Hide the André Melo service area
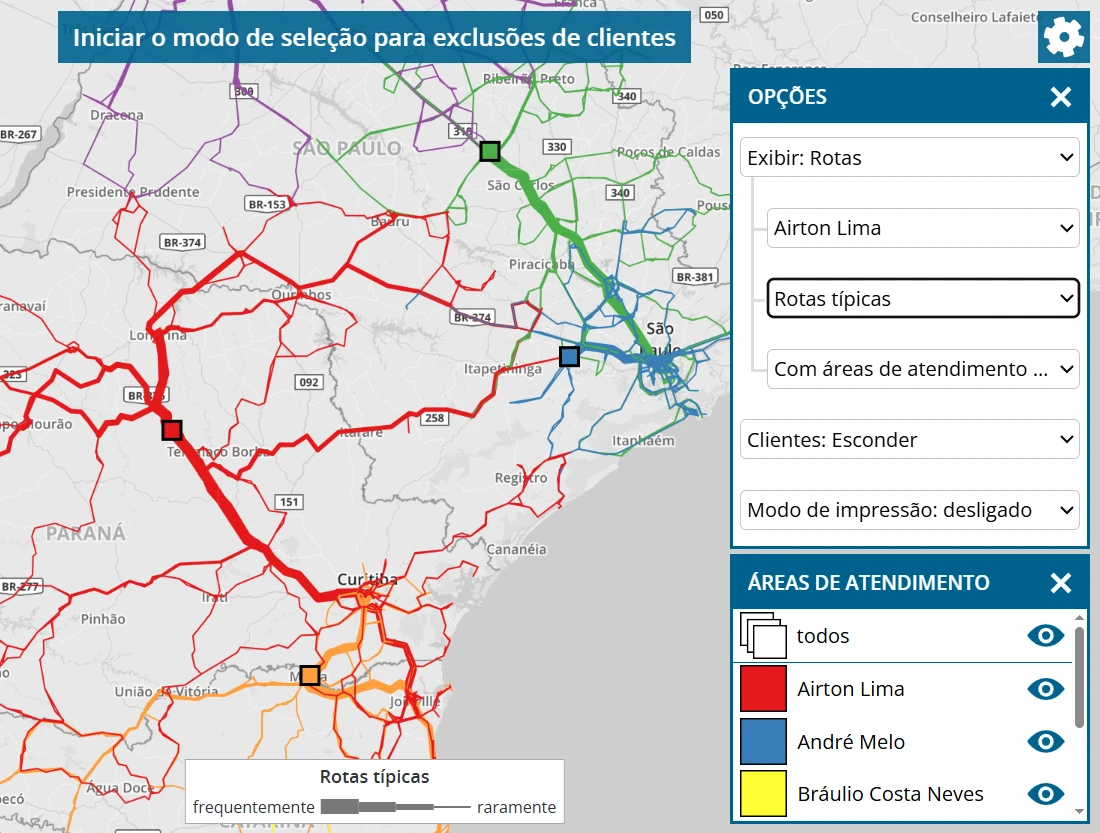Image resolution: width=1100 pixels, height=833 pixels. (x=1046, y=742)
